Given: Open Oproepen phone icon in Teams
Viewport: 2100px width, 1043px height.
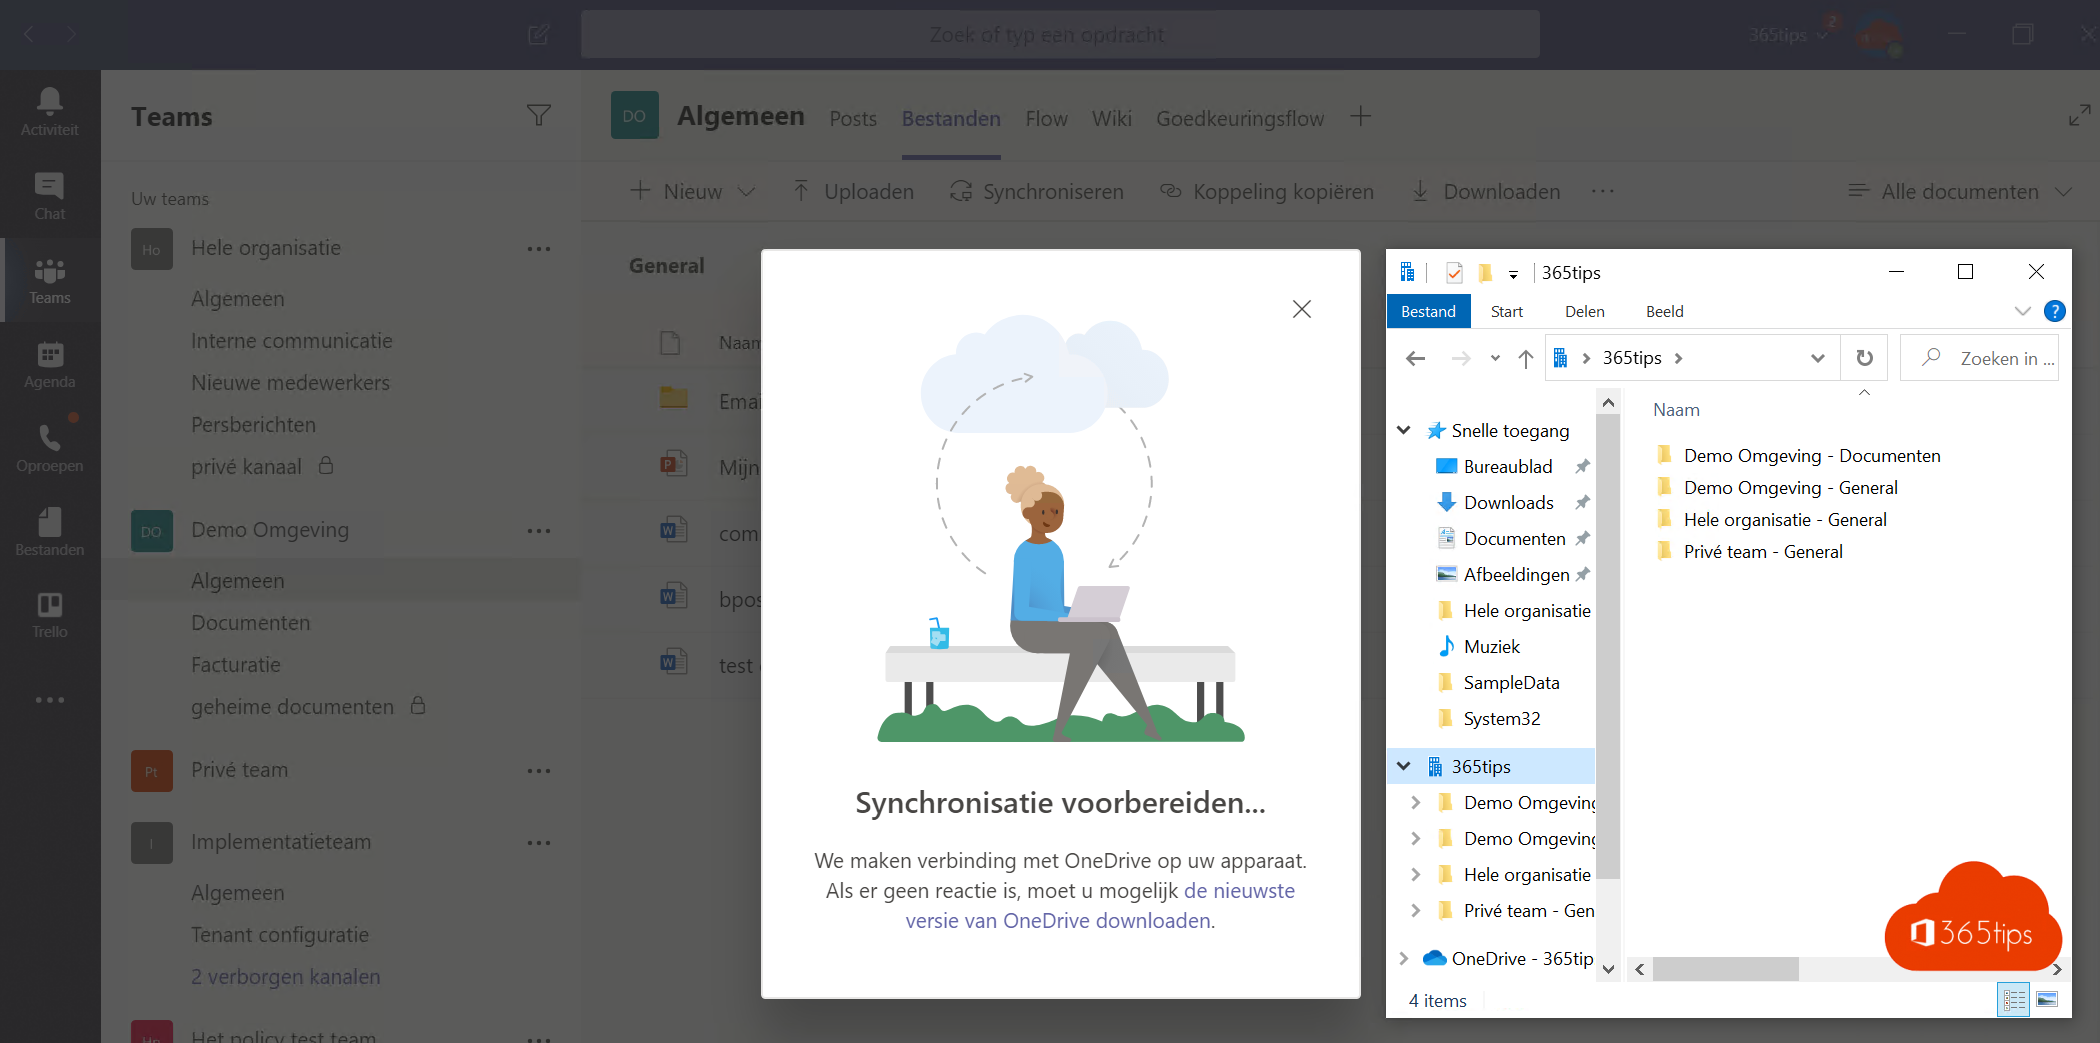Looking at the screenshot, I should 49,448.
